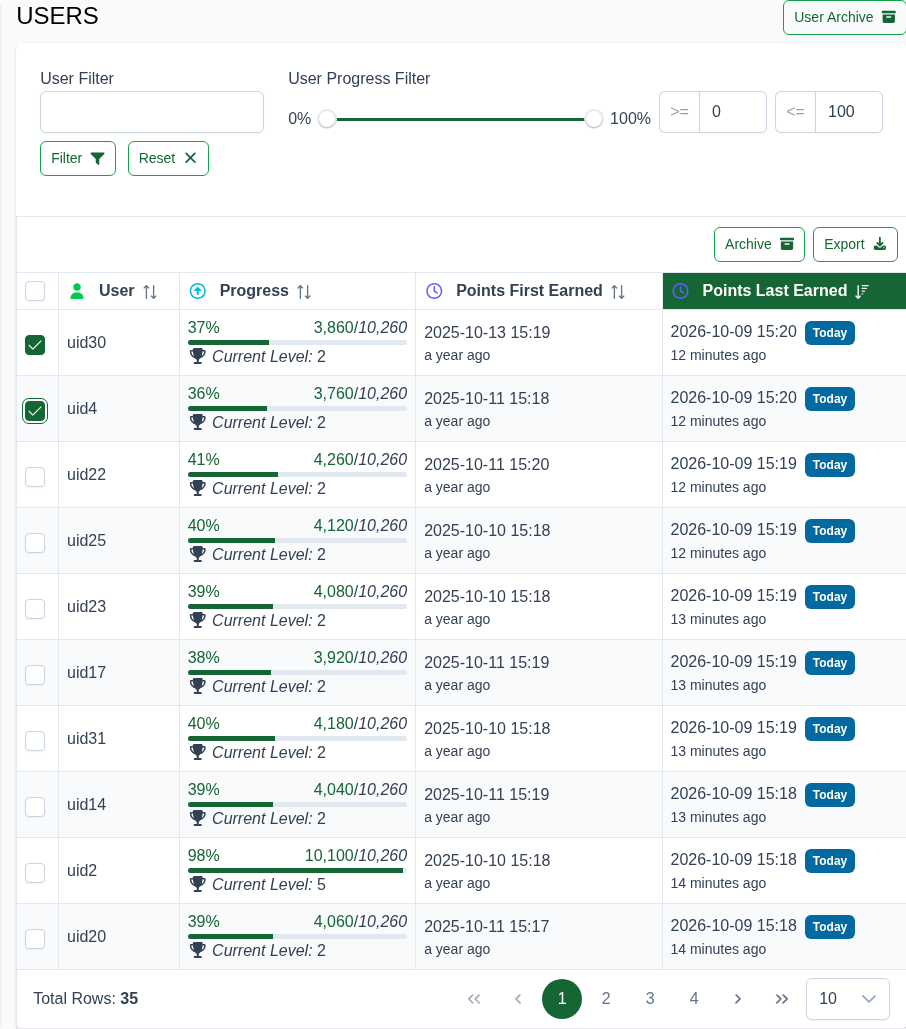Click the User Filter text input
Screen dimensions: 906x1029
click(x=152, y=112)
